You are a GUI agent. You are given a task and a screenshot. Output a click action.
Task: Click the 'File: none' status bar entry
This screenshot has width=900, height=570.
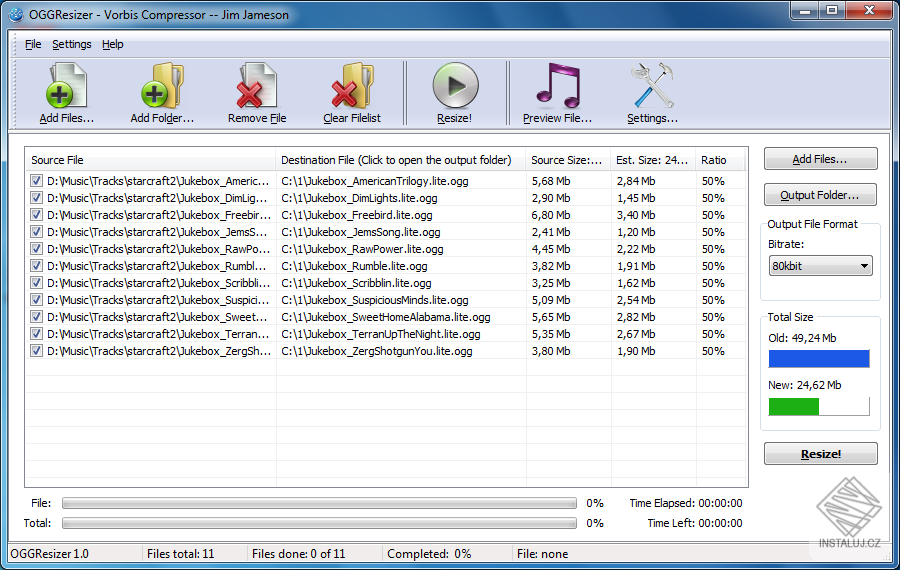(542, 553)
